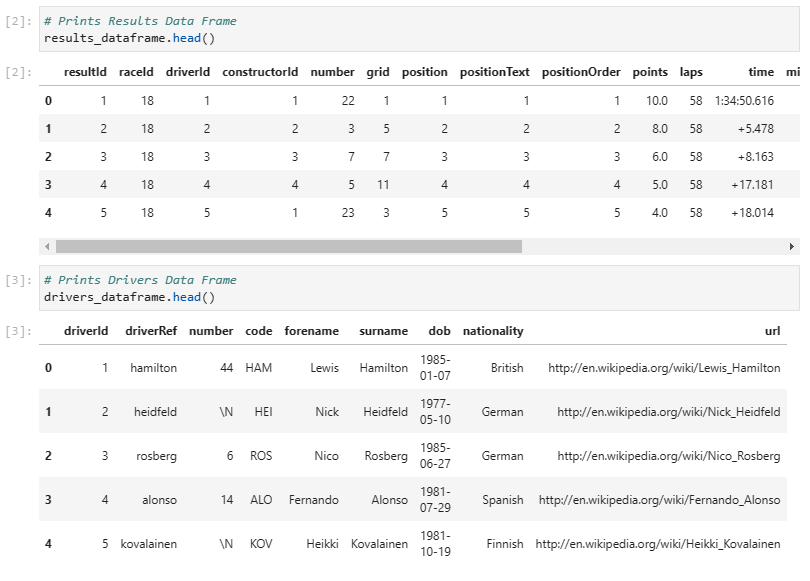
Task: Click the drivers number cell 44
Action: [x=227, y=368]
